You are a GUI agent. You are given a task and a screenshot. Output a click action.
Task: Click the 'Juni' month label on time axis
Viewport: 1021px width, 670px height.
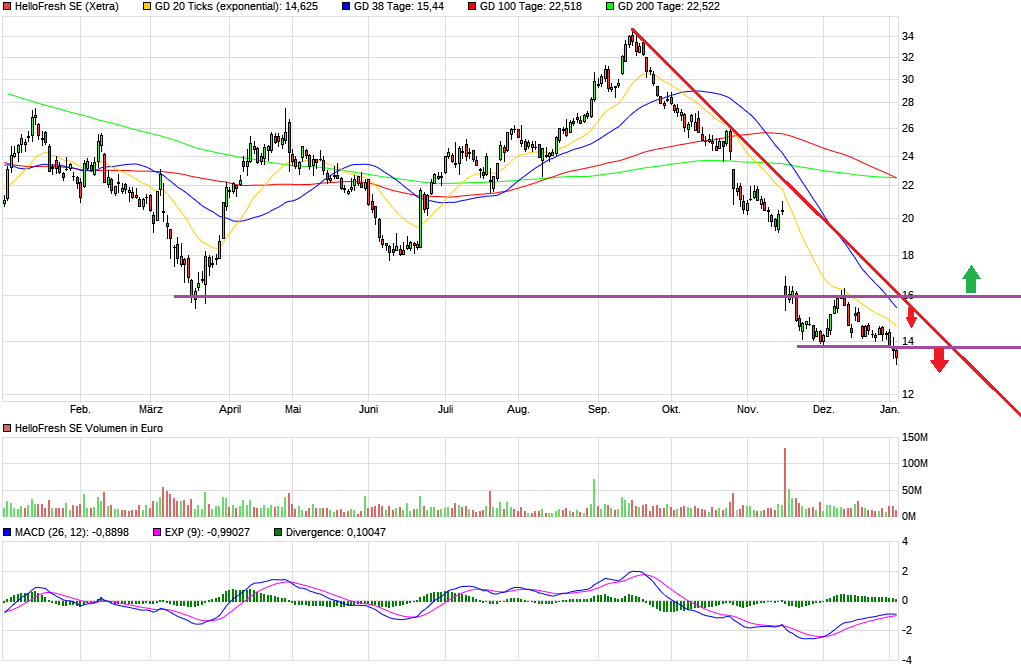pyautogui.click(x=369, y=410)
